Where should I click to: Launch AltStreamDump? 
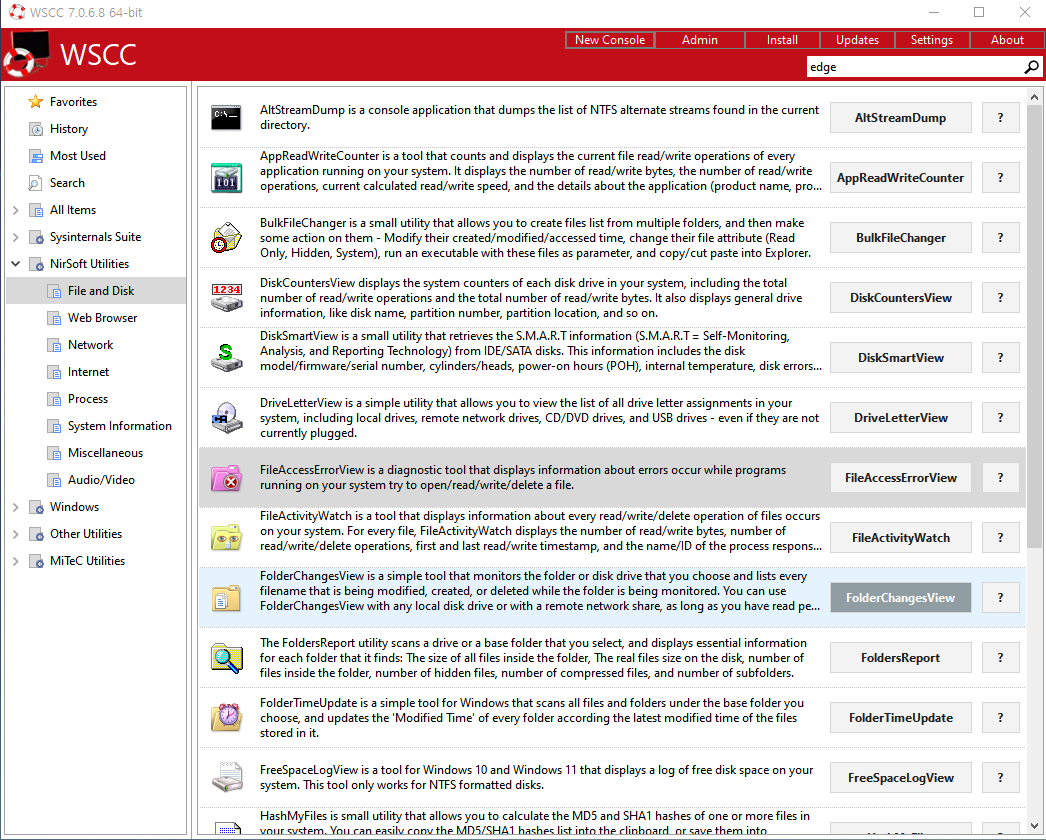901,117
